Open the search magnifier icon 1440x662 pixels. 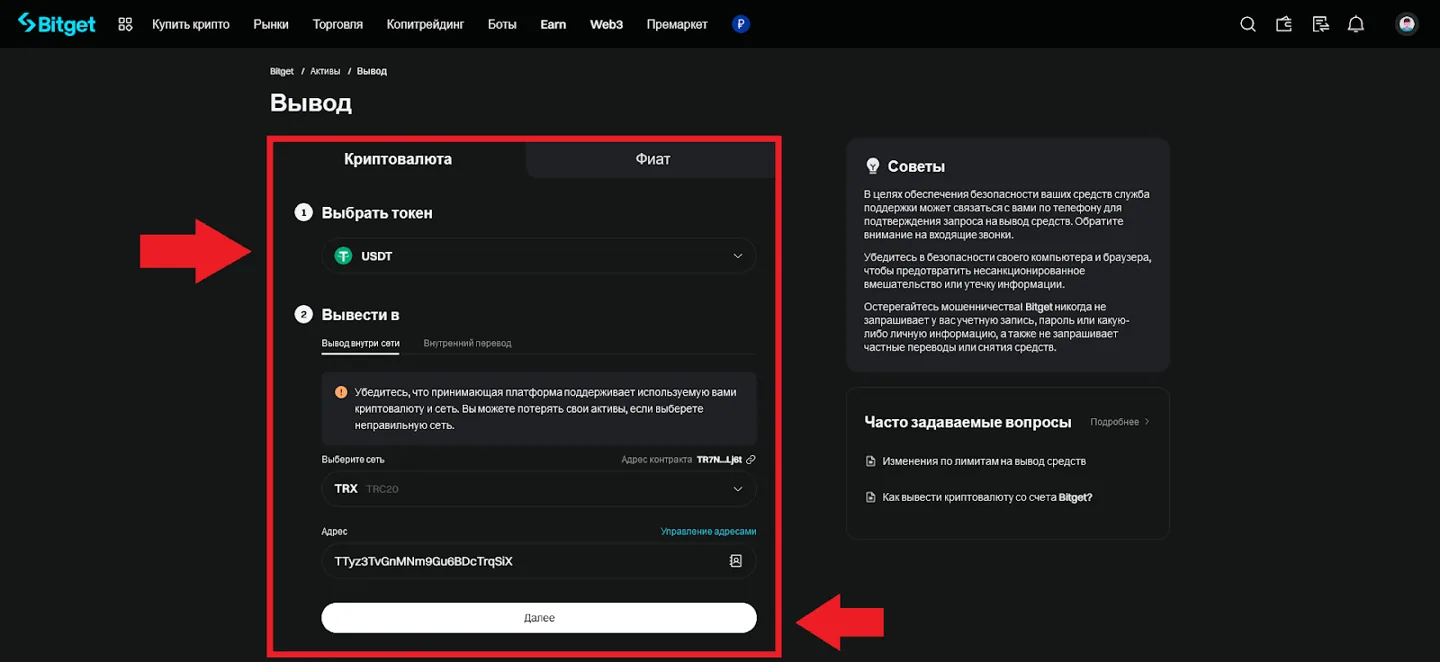click(x=1248, y=24)
